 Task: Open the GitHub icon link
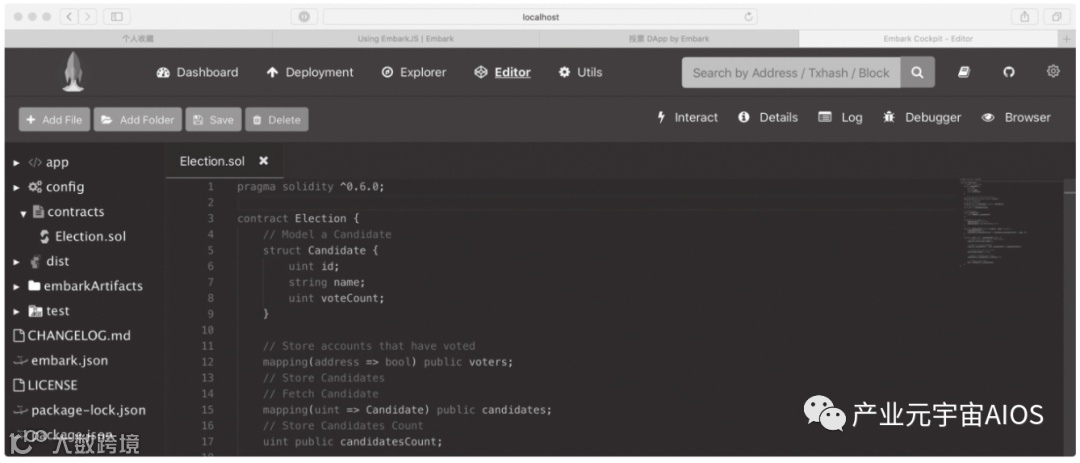coord(1009,72)
